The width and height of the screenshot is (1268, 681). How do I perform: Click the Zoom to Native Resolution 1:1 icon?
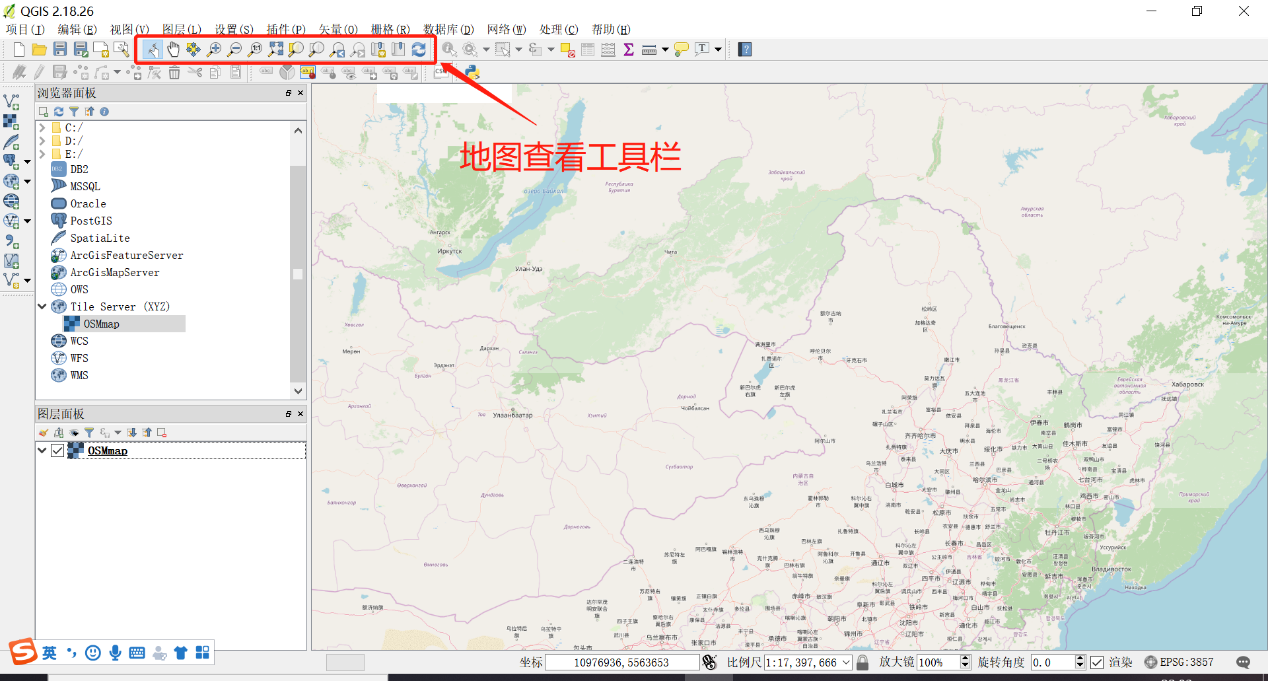coord(253,48)
